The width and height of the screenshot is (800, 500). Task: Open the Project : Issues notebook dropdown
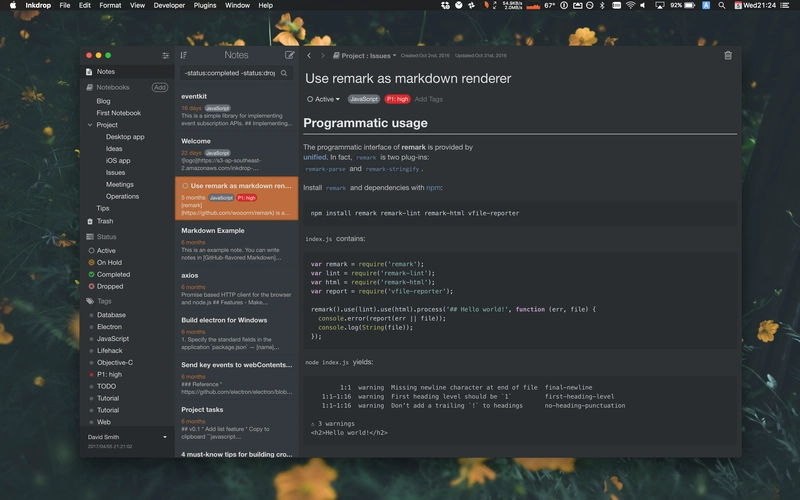364,56
